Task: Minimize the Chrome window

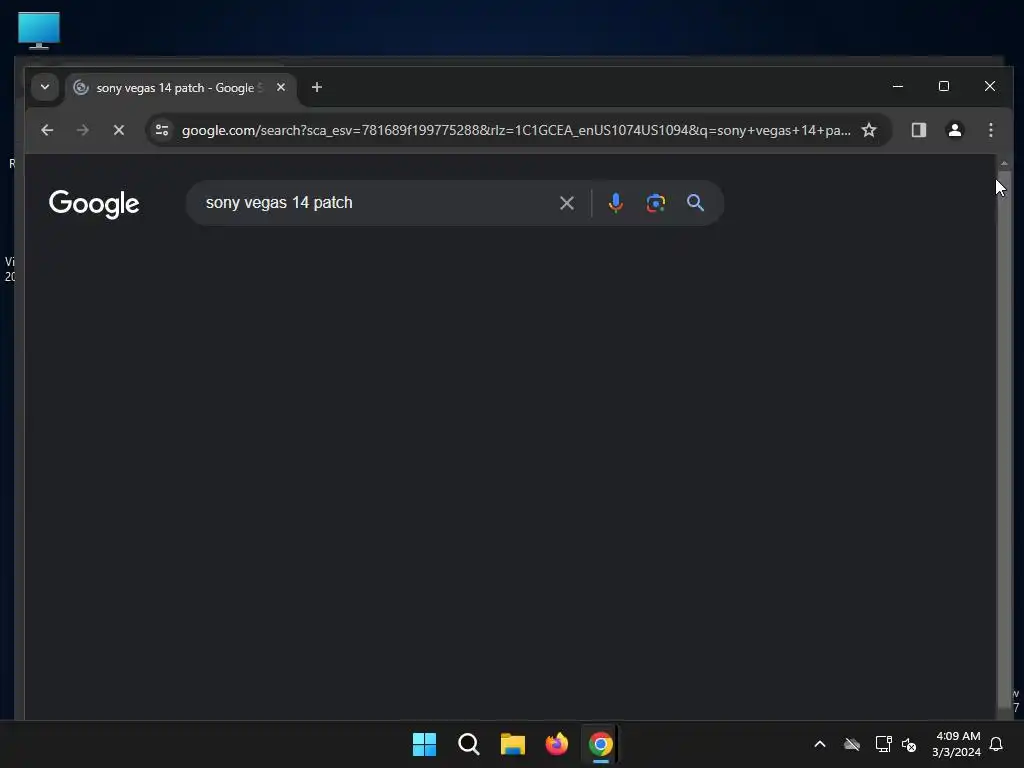Action: click(898, 86)
